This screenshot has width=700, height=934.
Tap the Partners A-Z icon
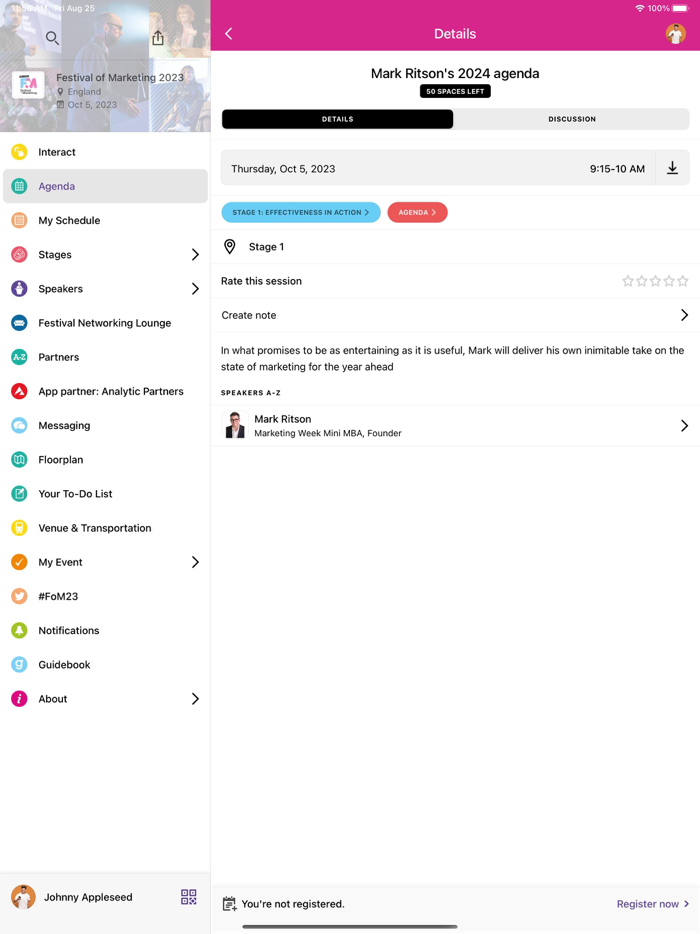19,357
